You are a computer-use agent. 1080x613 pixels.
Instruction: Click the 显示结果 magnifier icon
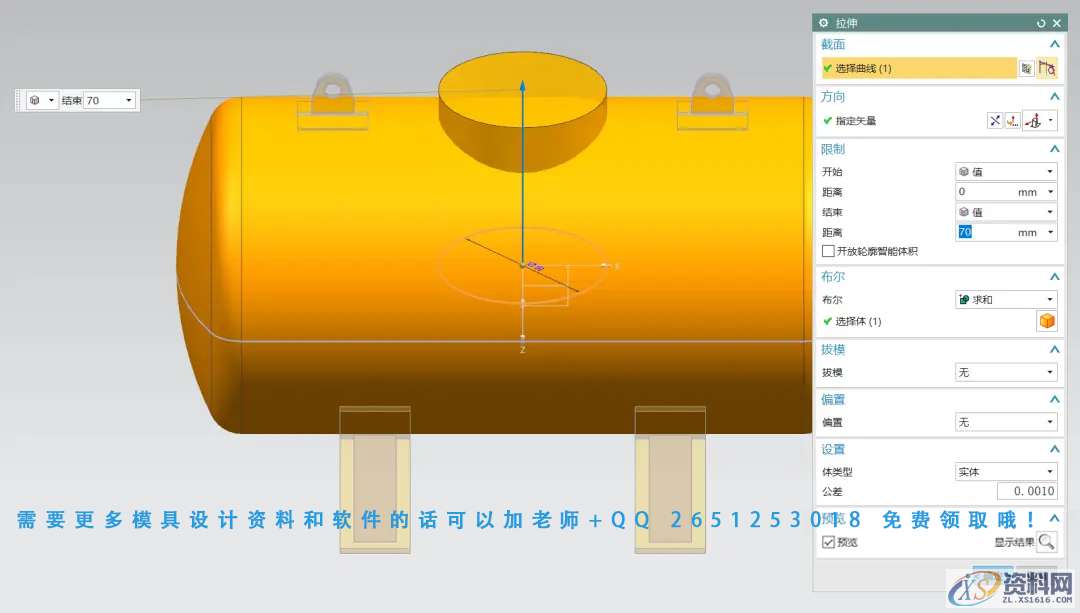[1046, 542]
